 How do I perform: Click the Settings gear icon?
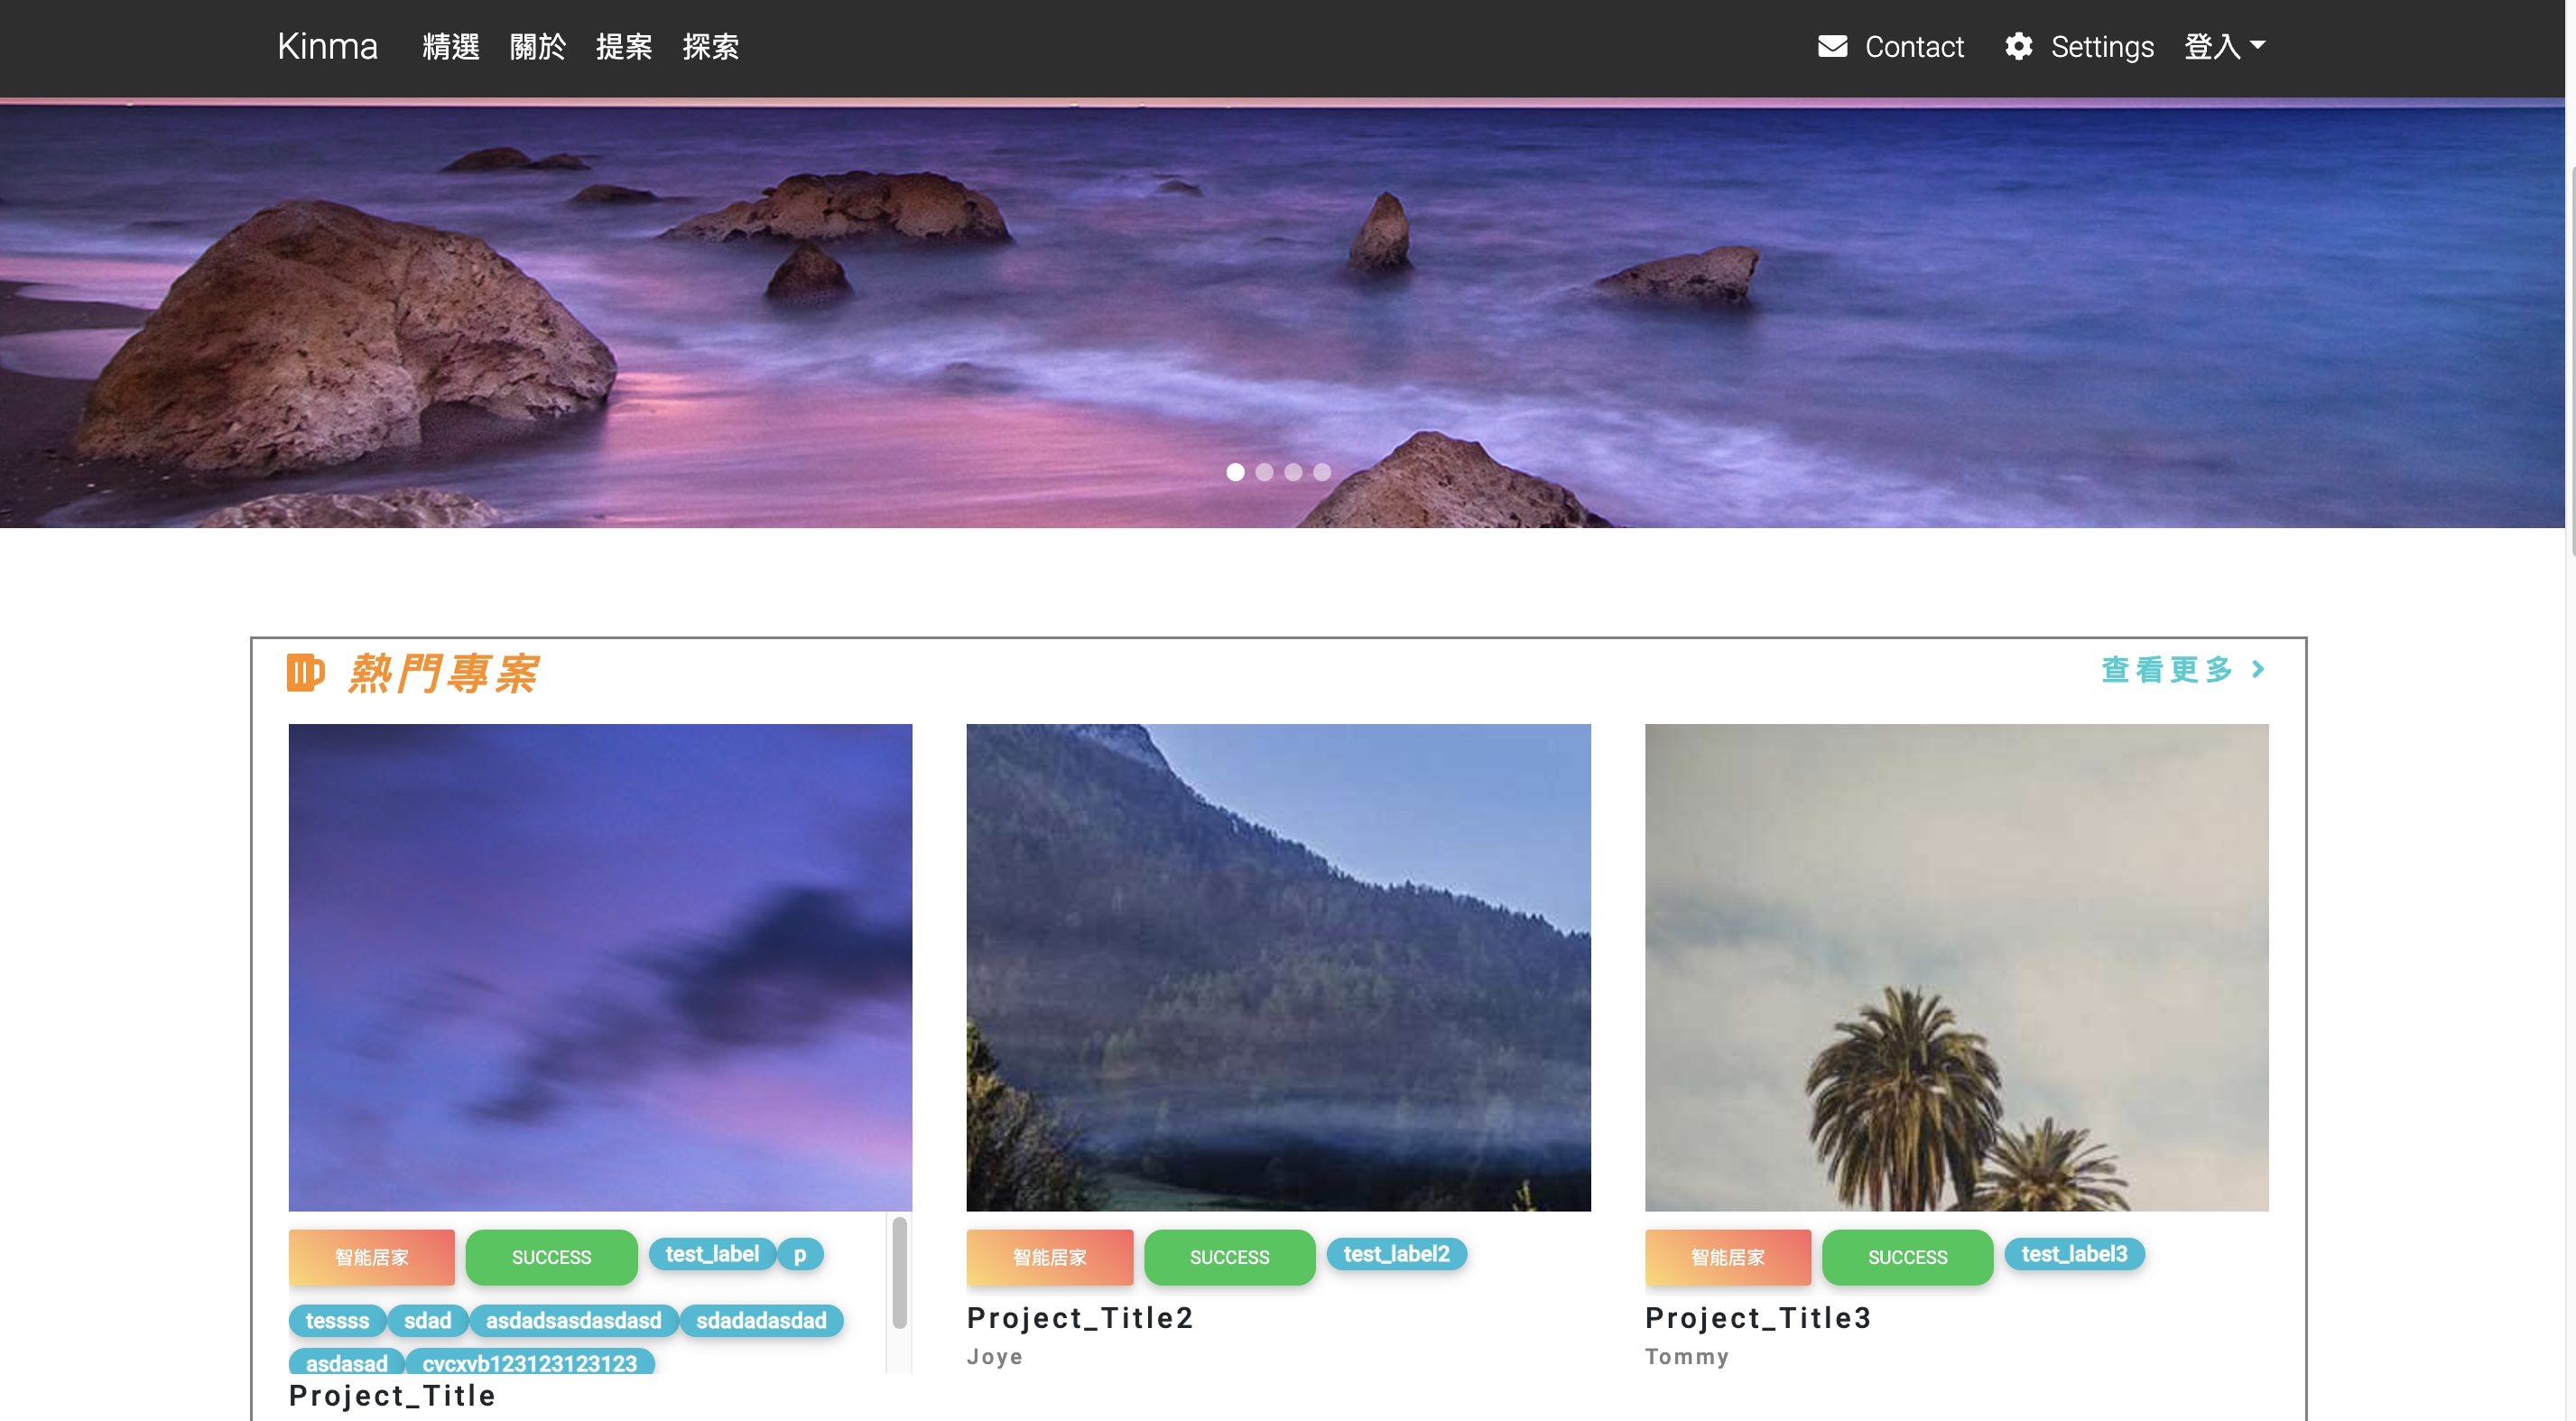pos(2018,47)
